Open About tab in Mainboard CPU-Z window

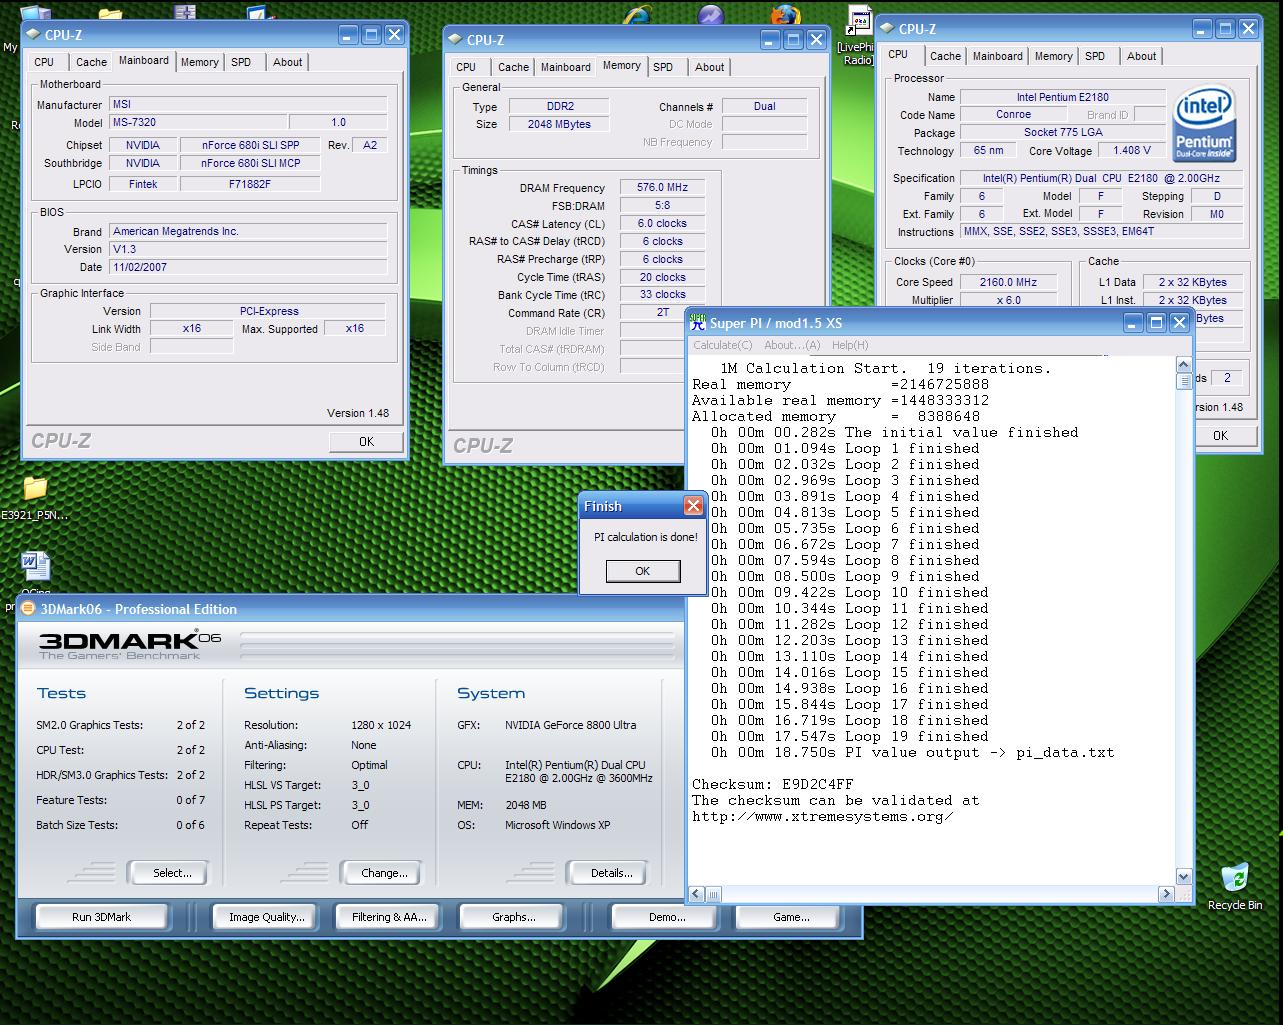point(287,62)
